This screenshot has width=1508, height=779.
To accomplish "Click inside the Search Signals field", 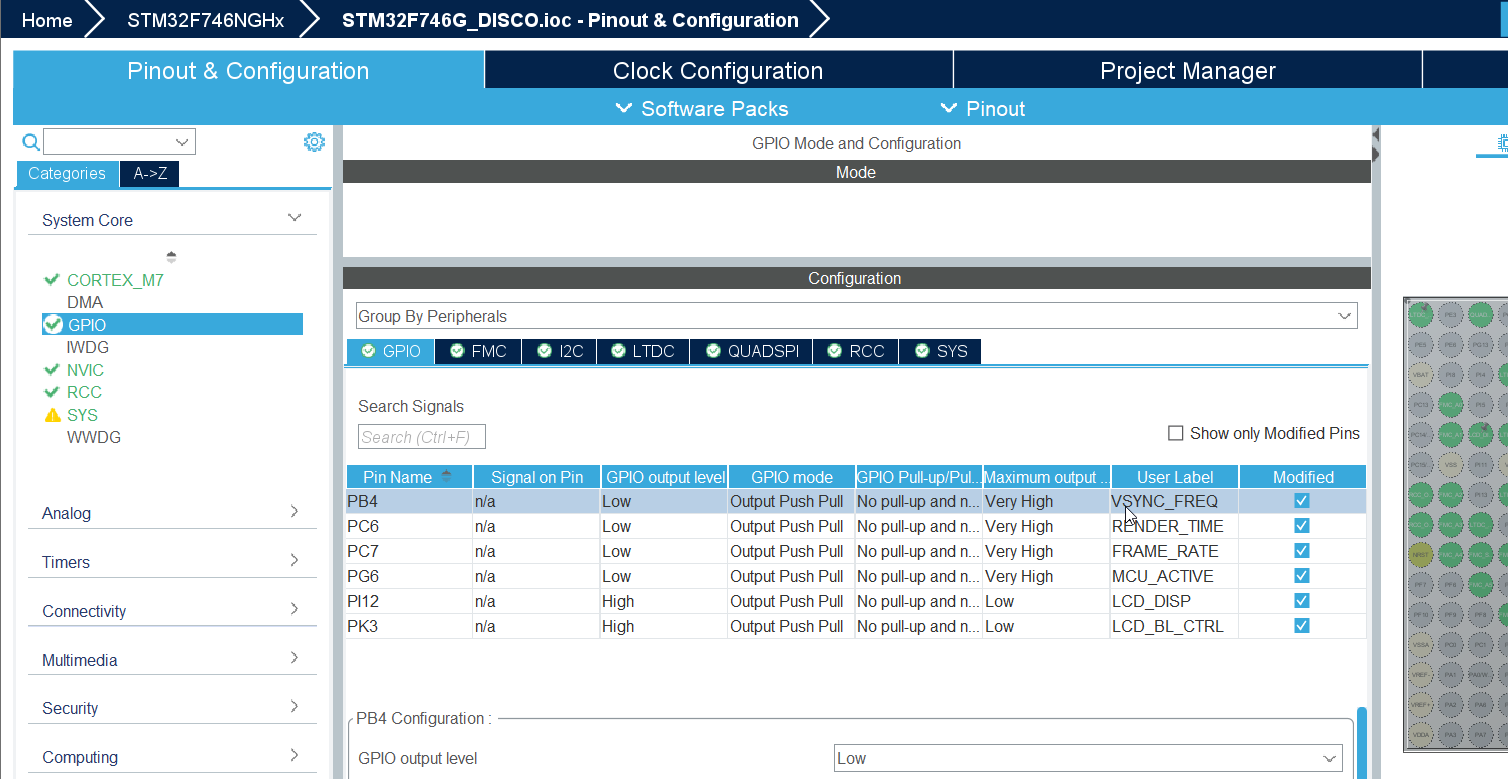I will pyautogui.click(x=421, y=436).
